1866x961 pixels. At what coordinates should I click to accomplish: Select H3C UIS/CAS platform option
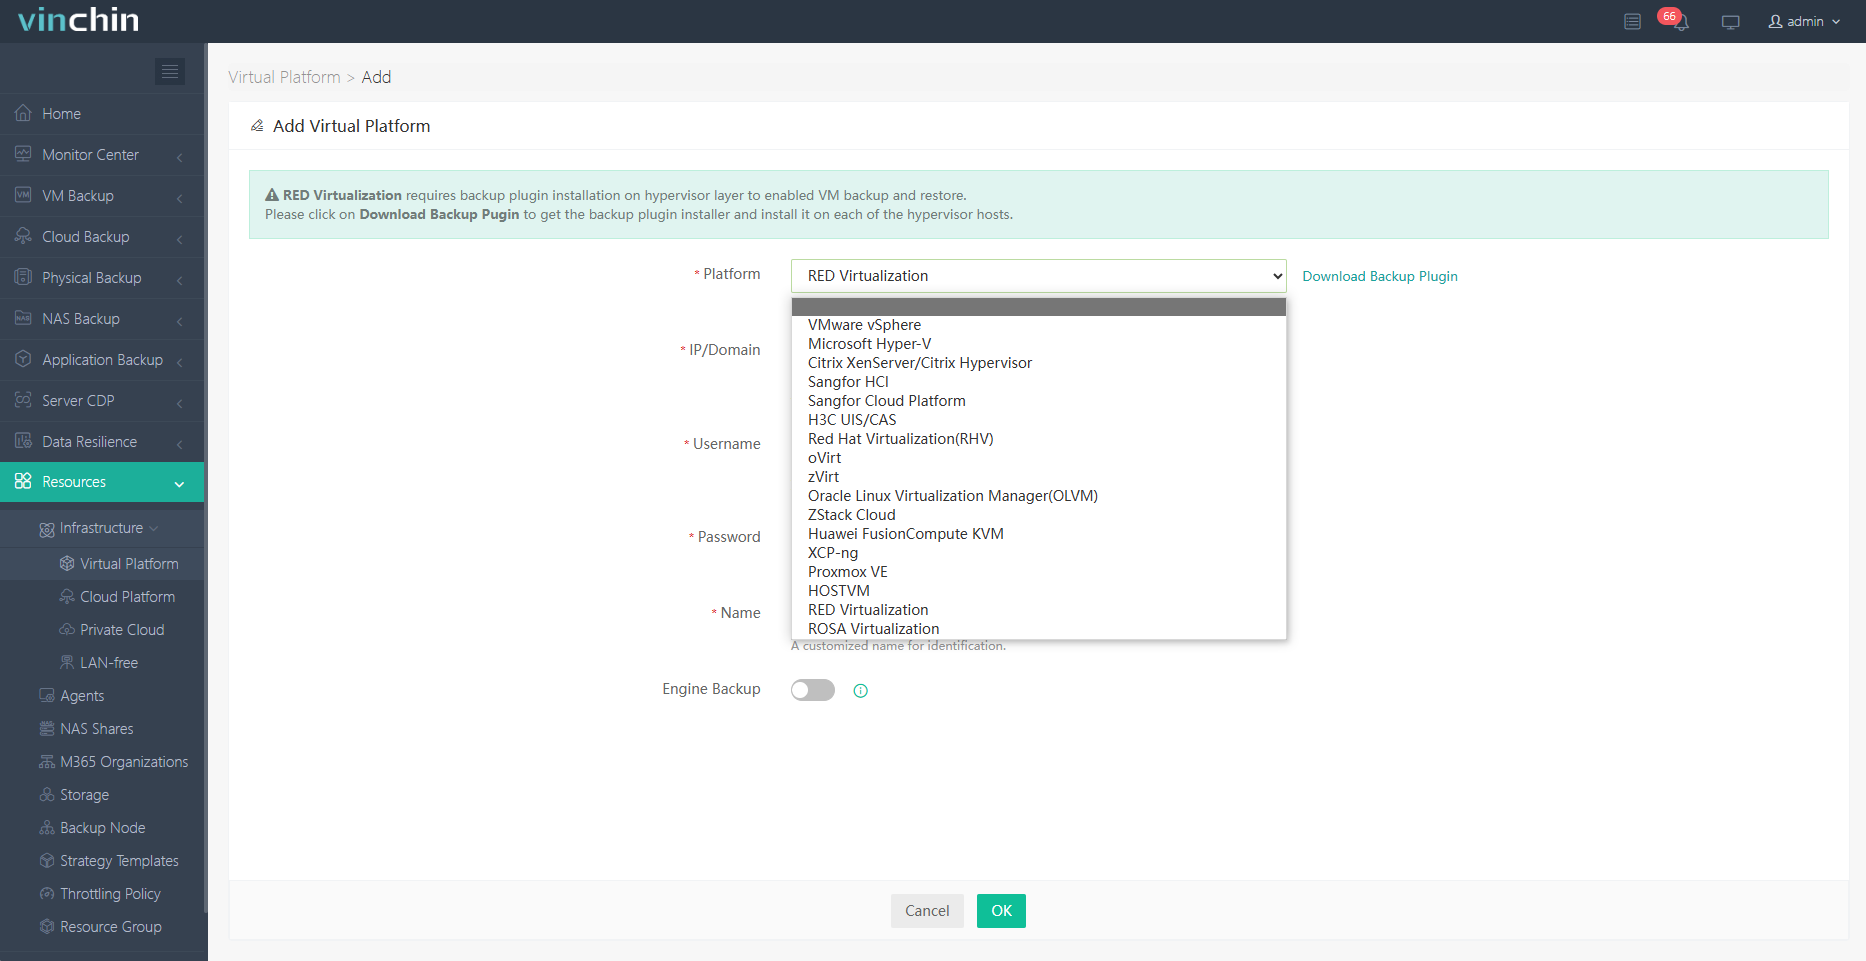coord(1038,420)
